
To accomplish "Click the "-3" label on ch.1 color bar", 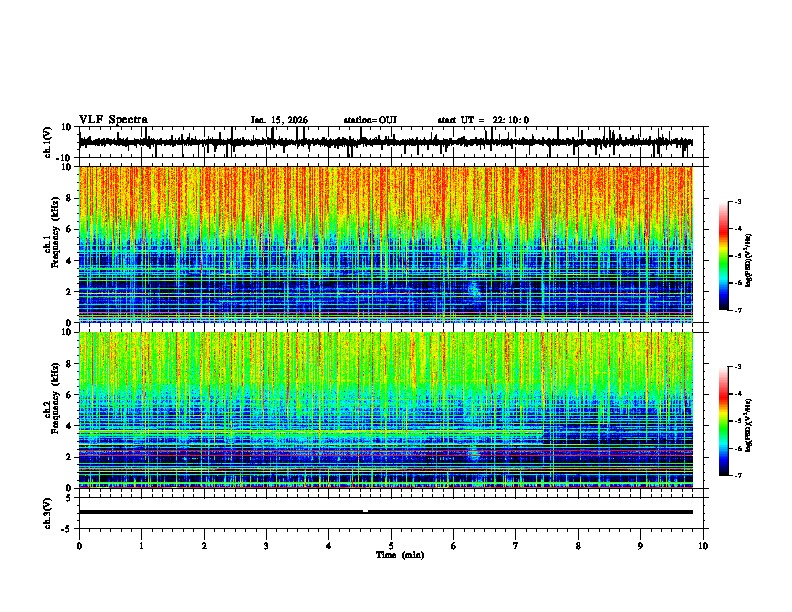I will point(738,201).
